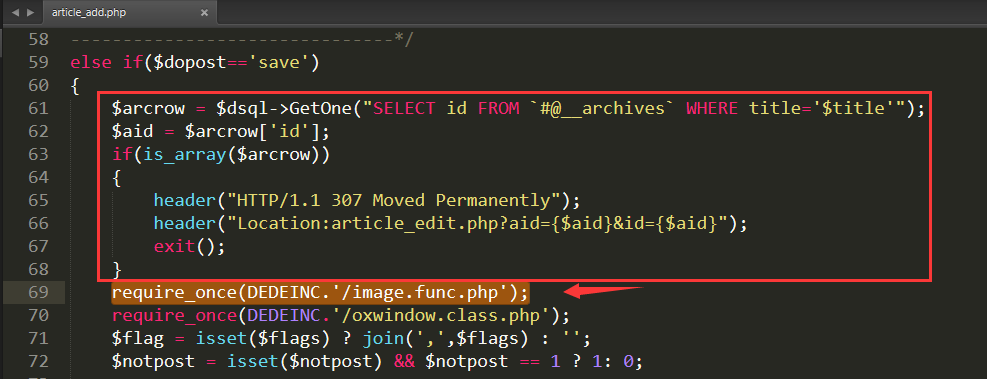Click line number 69 in the gutter

pyautogui.click(x=38, y=292)
